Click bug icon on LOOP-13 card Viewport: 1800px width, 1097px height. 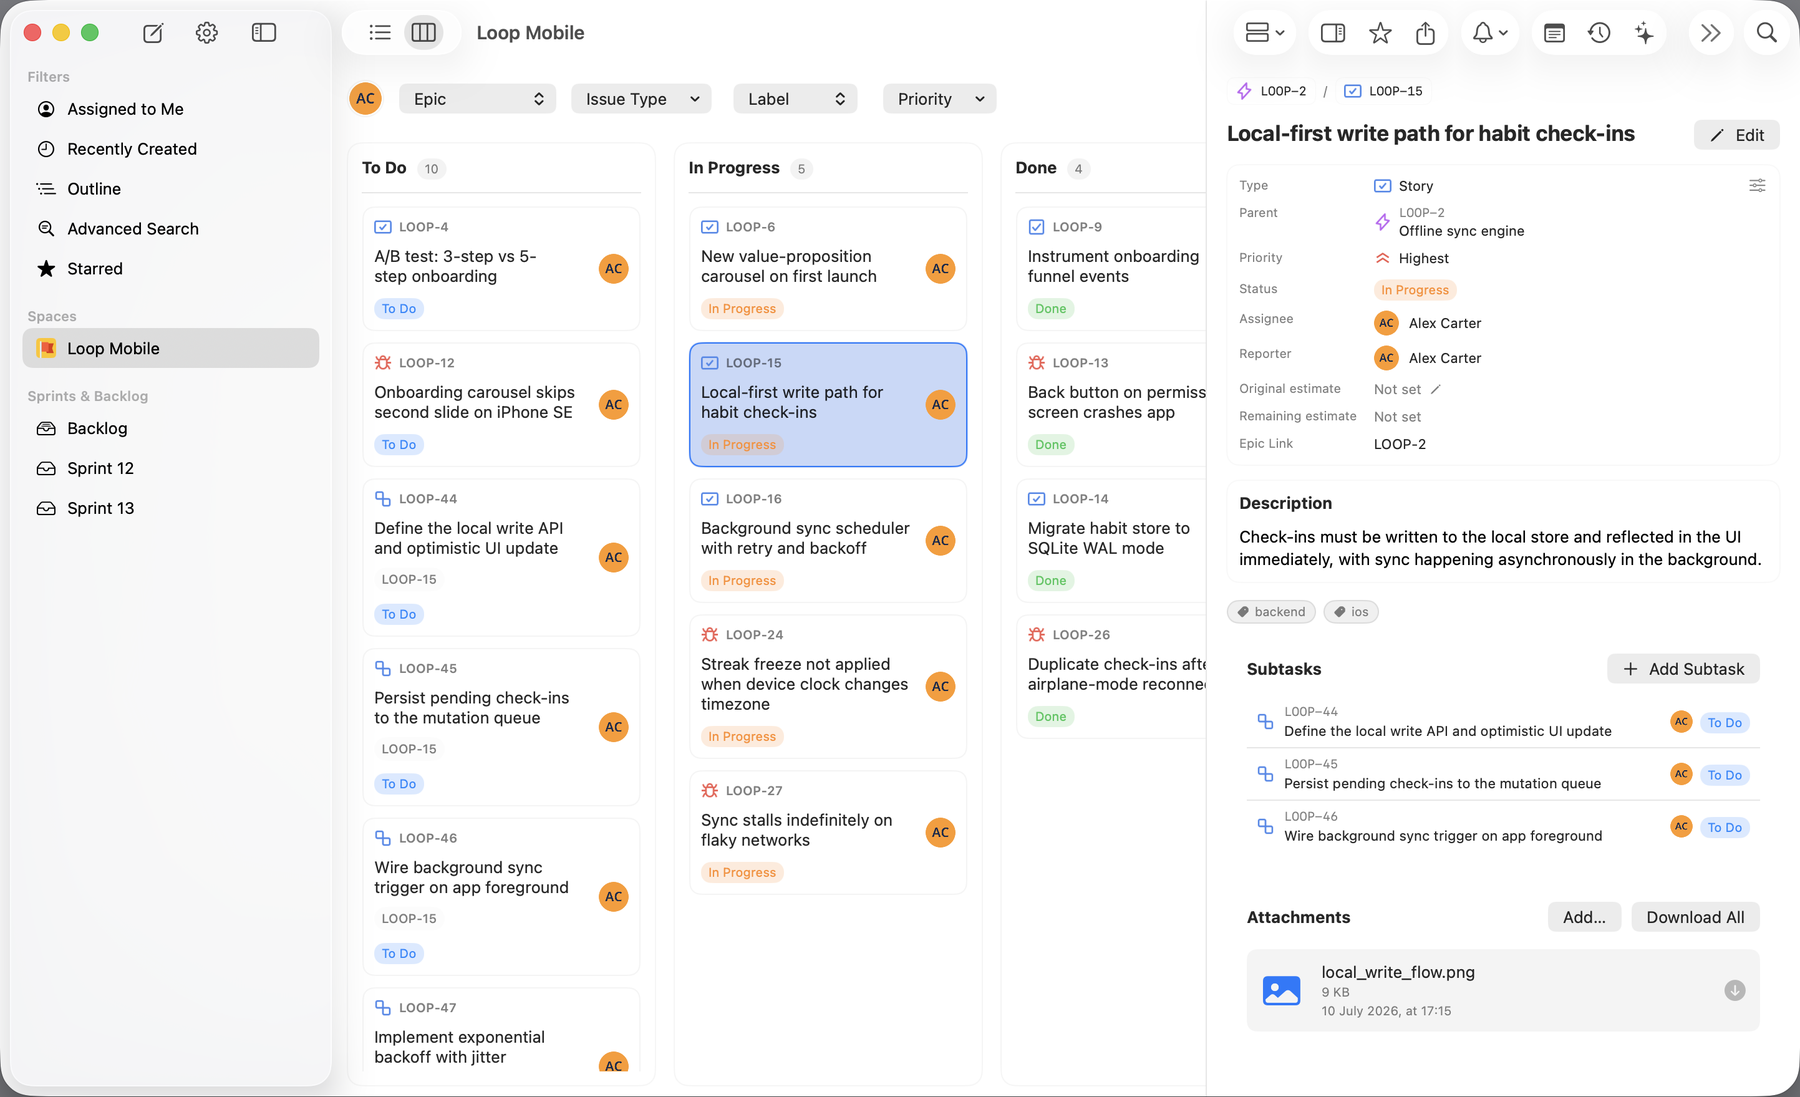(1037, 363)
